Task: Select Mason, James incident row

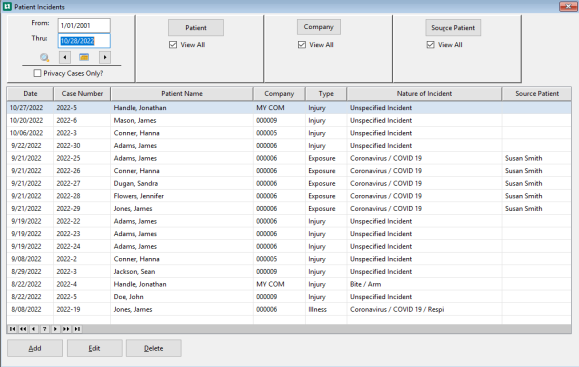Action: (x=289, y=120)
